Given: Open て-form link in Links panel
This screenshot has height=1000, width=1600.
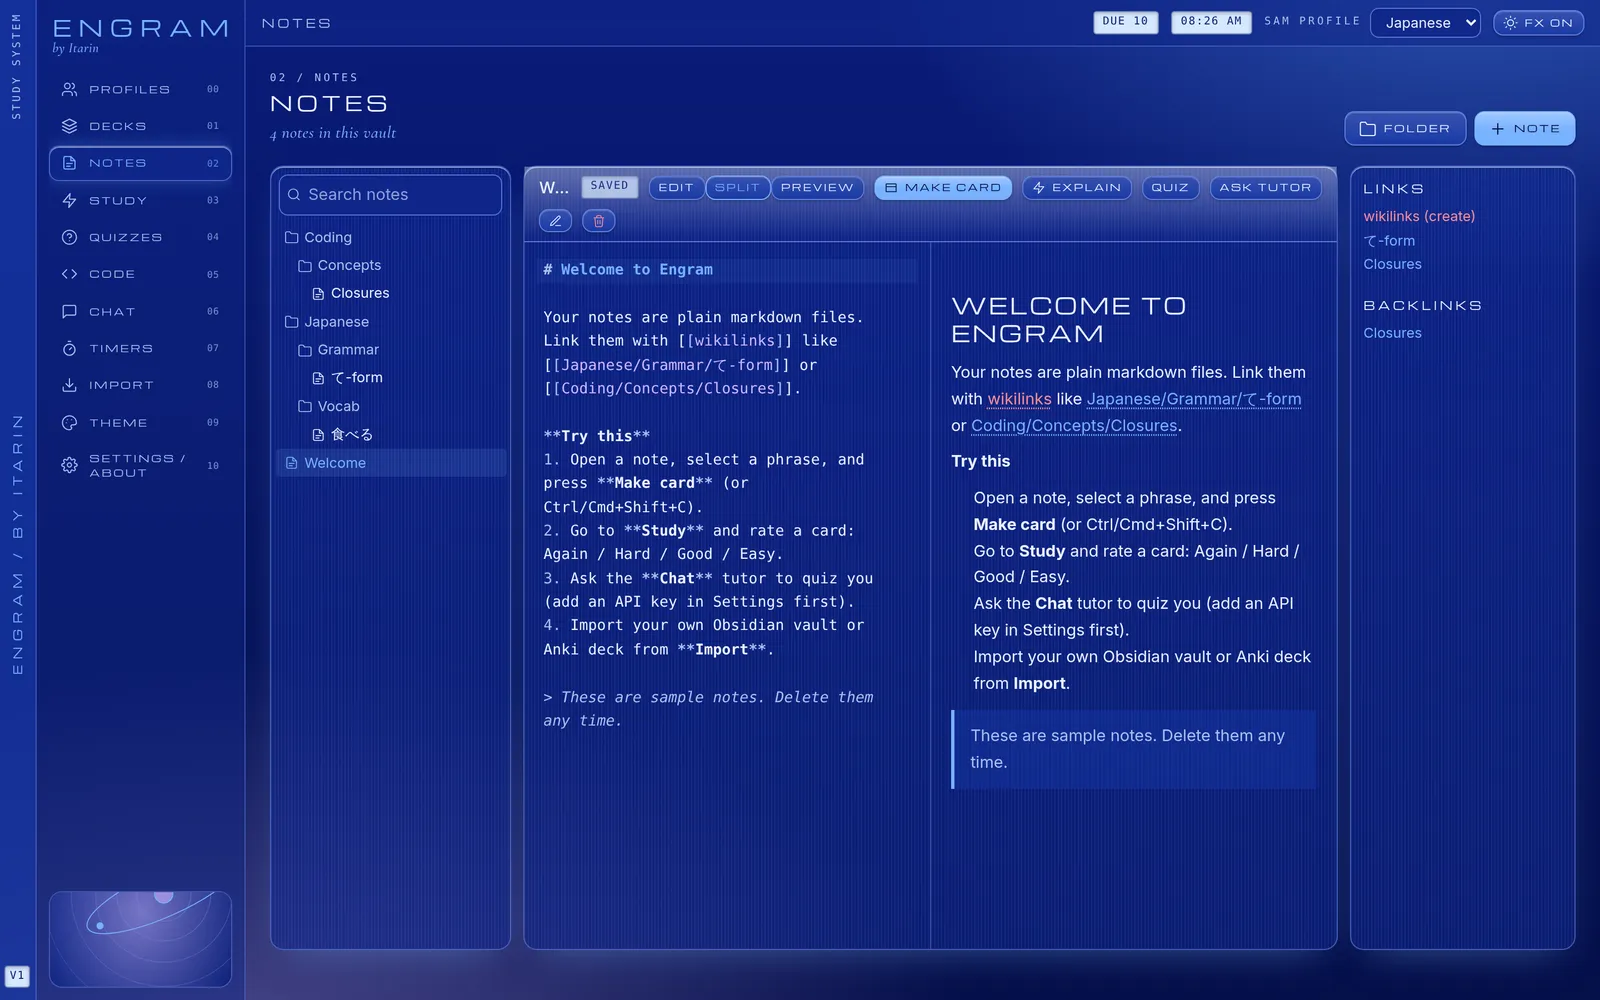Looking at the screenshot, I should point(1389,240).
